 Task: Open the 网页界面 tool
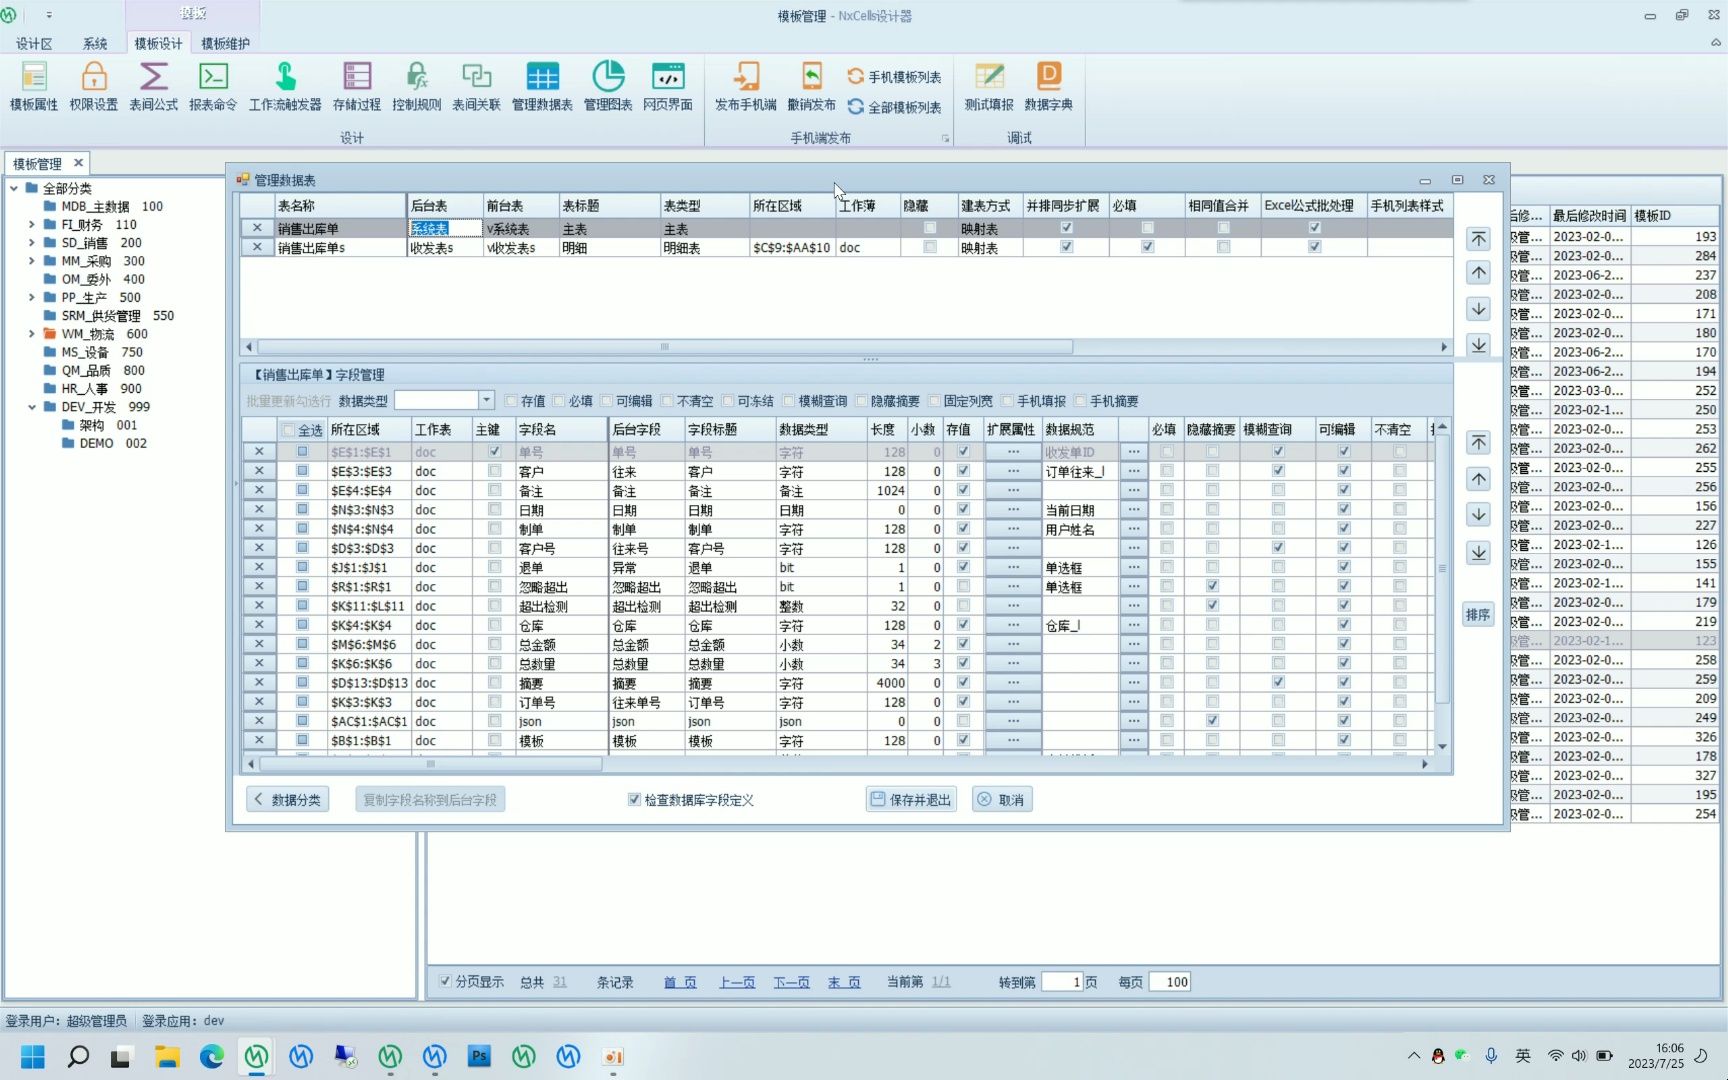[x=667, y=85]
